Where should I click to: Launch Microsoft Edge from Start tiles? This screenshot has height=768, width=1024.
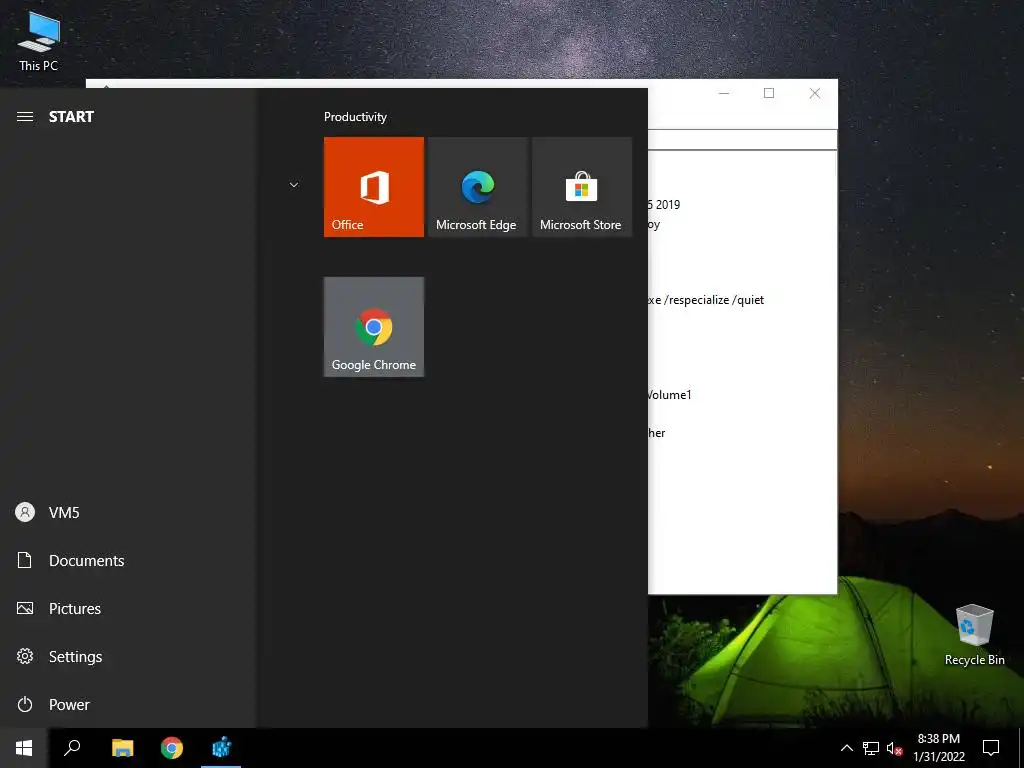[x=477, y=187]
